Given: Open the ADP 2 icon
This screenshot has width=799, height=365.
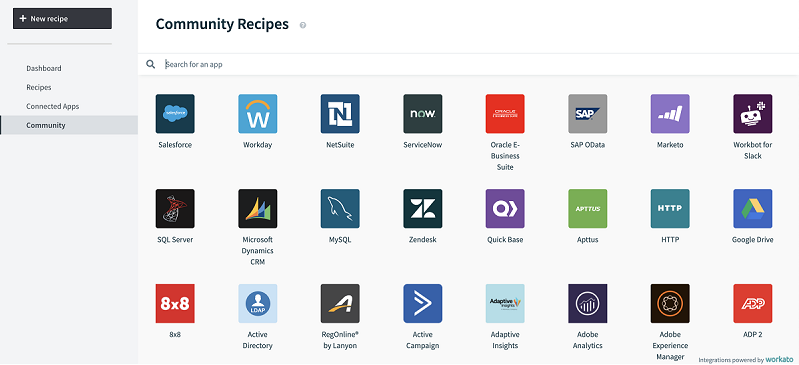Looking at the screenshot, I should pyautogui.click(x=753, y=303).
